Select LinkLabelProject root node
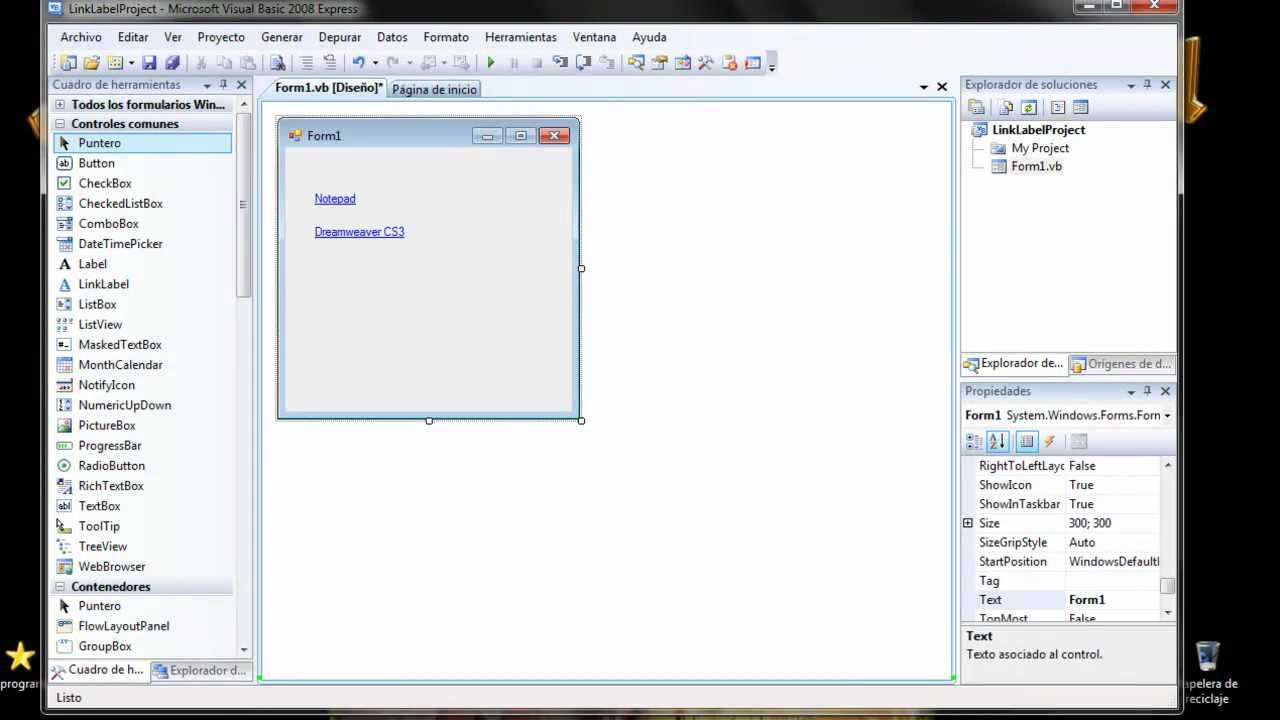 pos(1038,130)
